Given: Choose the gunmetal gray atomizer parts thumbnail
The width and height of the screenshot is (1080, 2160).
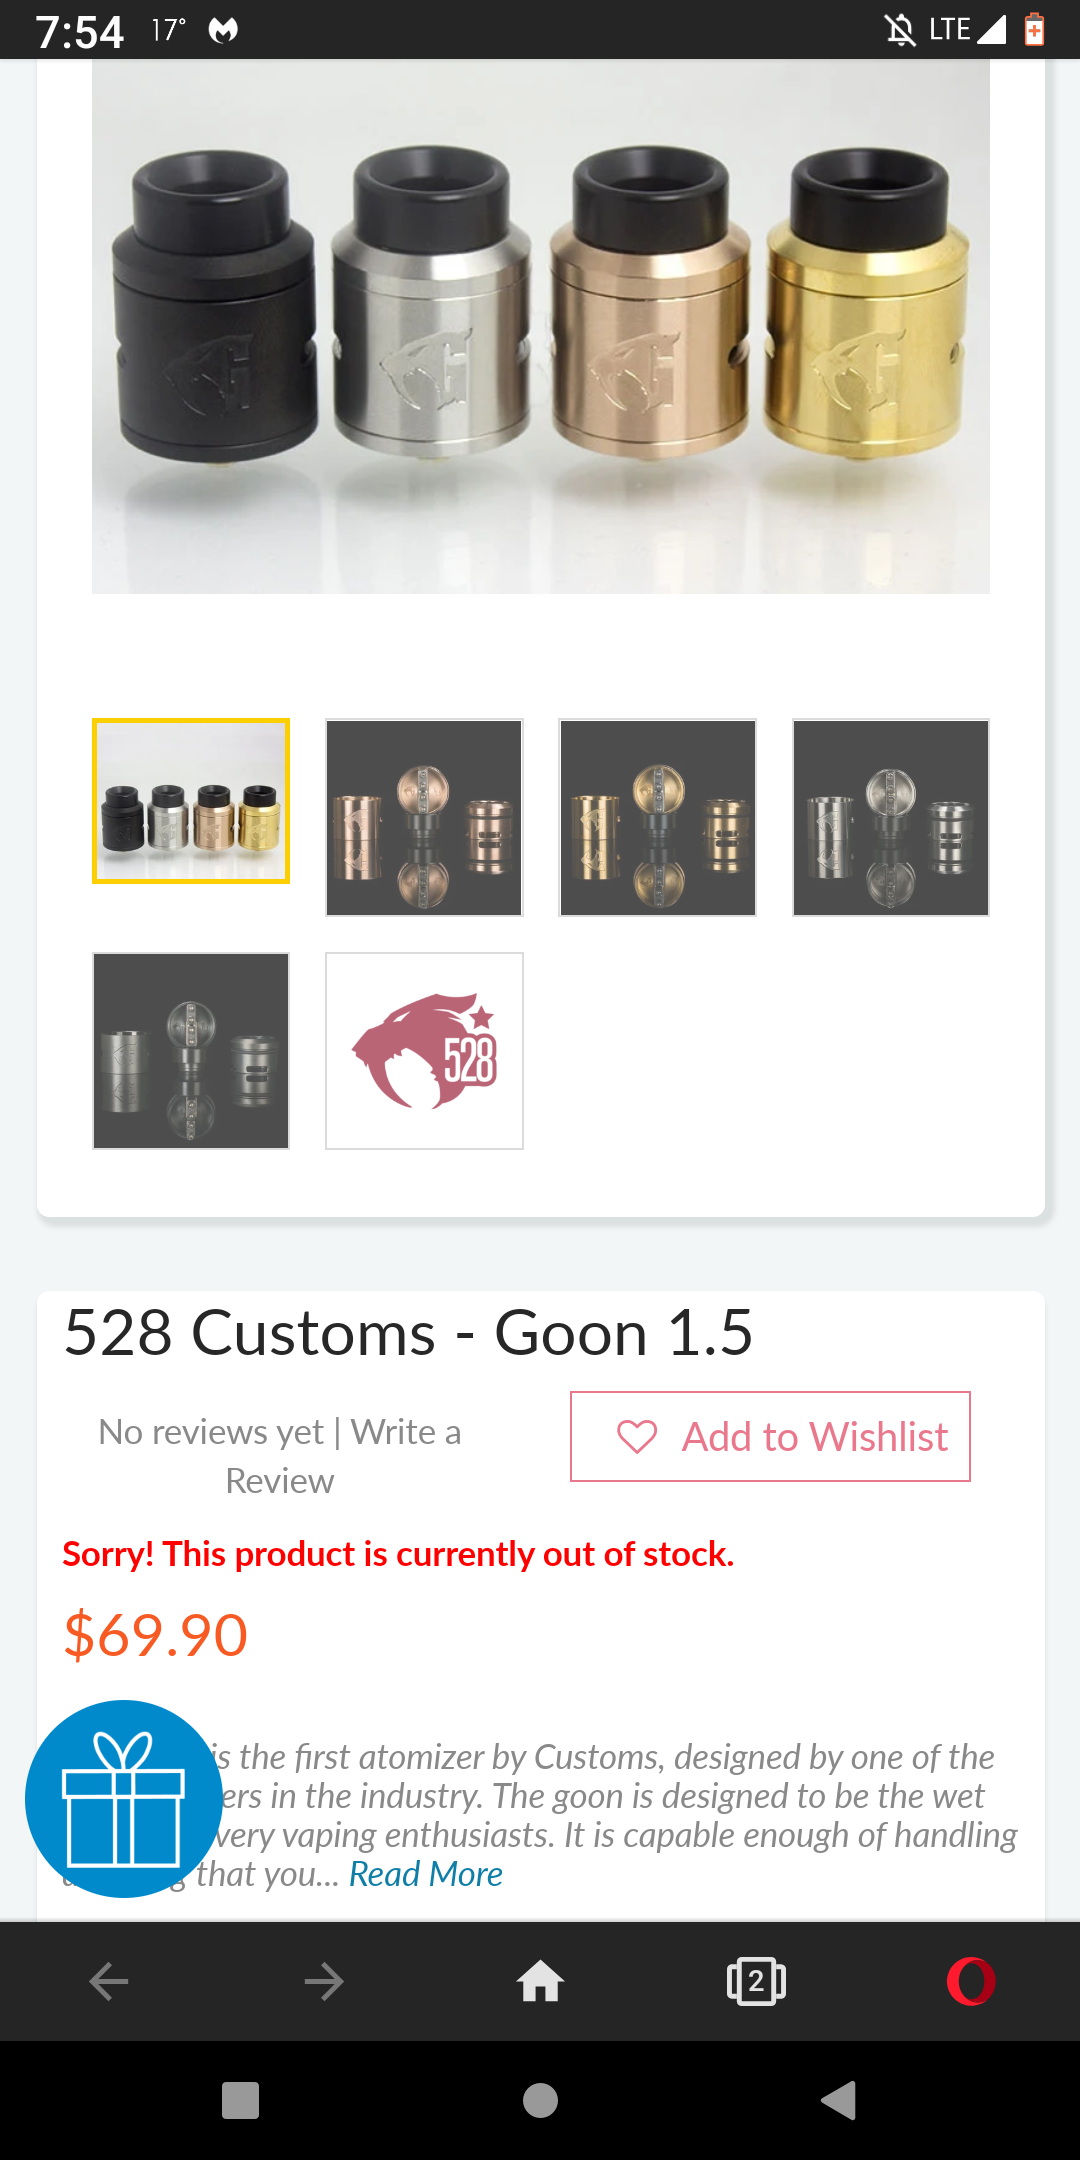Looking at the screenshot, I should click(x=191, y=1051).
